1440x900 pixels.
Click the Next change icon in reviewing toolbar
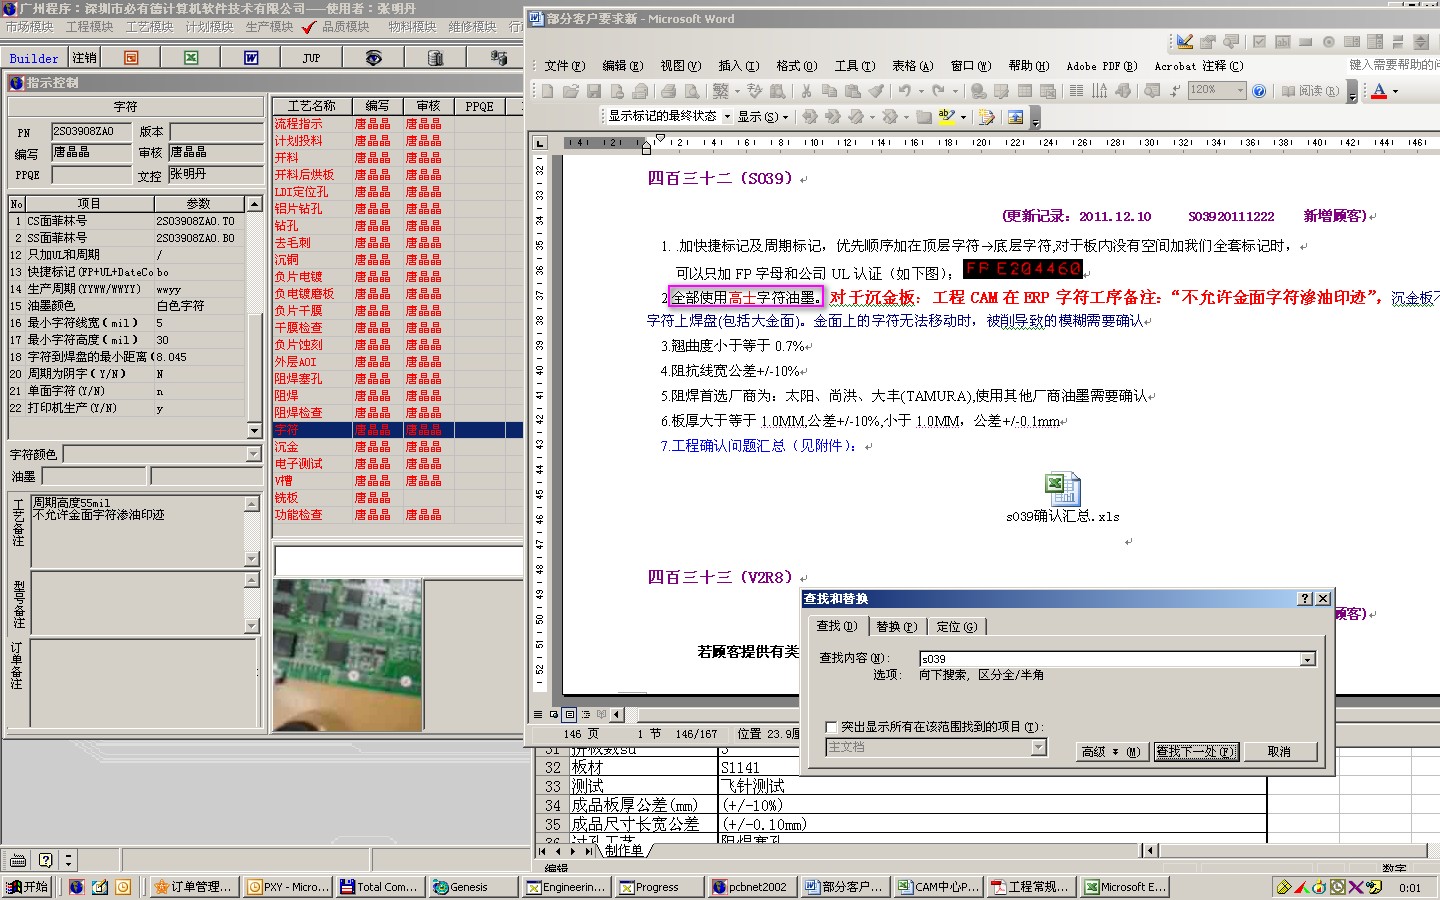tap(832, 117)
